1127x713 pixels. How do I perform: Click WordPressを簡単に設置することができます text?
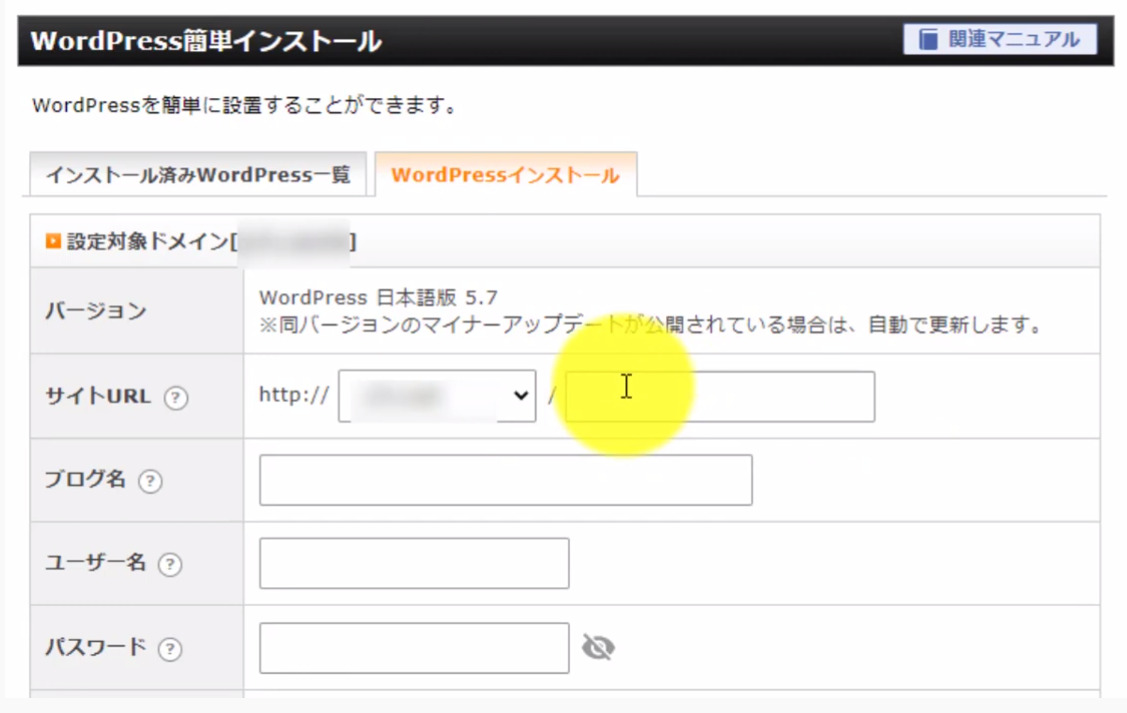tap(246, 106)
